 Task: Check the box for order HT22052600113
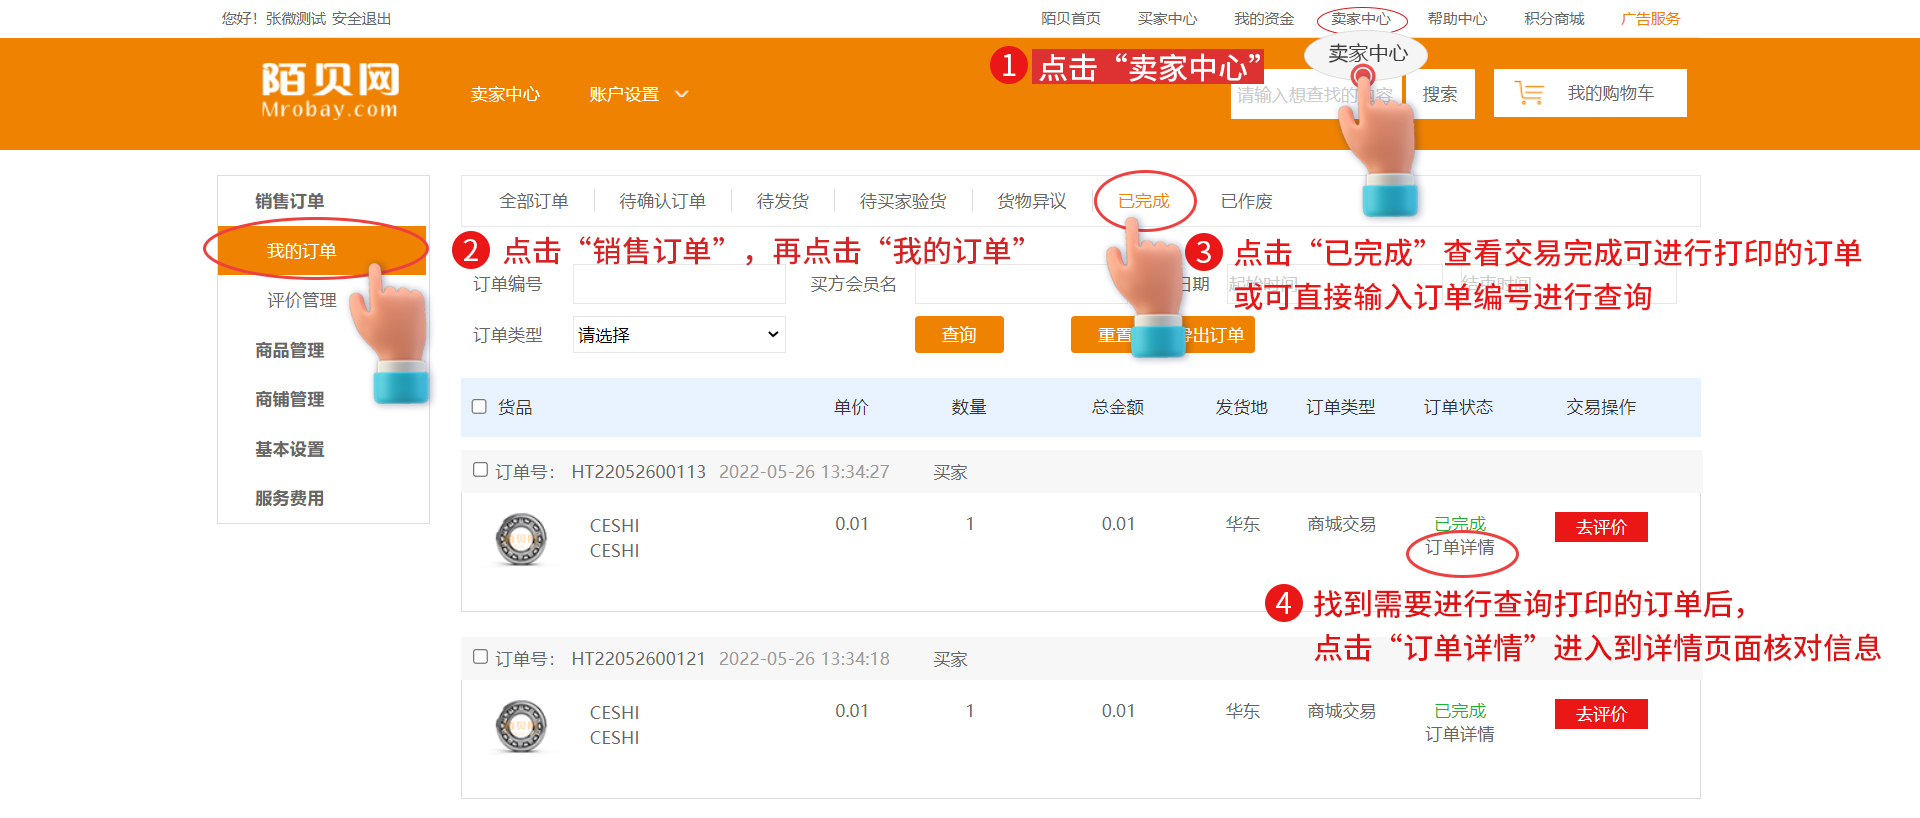coord(480,470)
